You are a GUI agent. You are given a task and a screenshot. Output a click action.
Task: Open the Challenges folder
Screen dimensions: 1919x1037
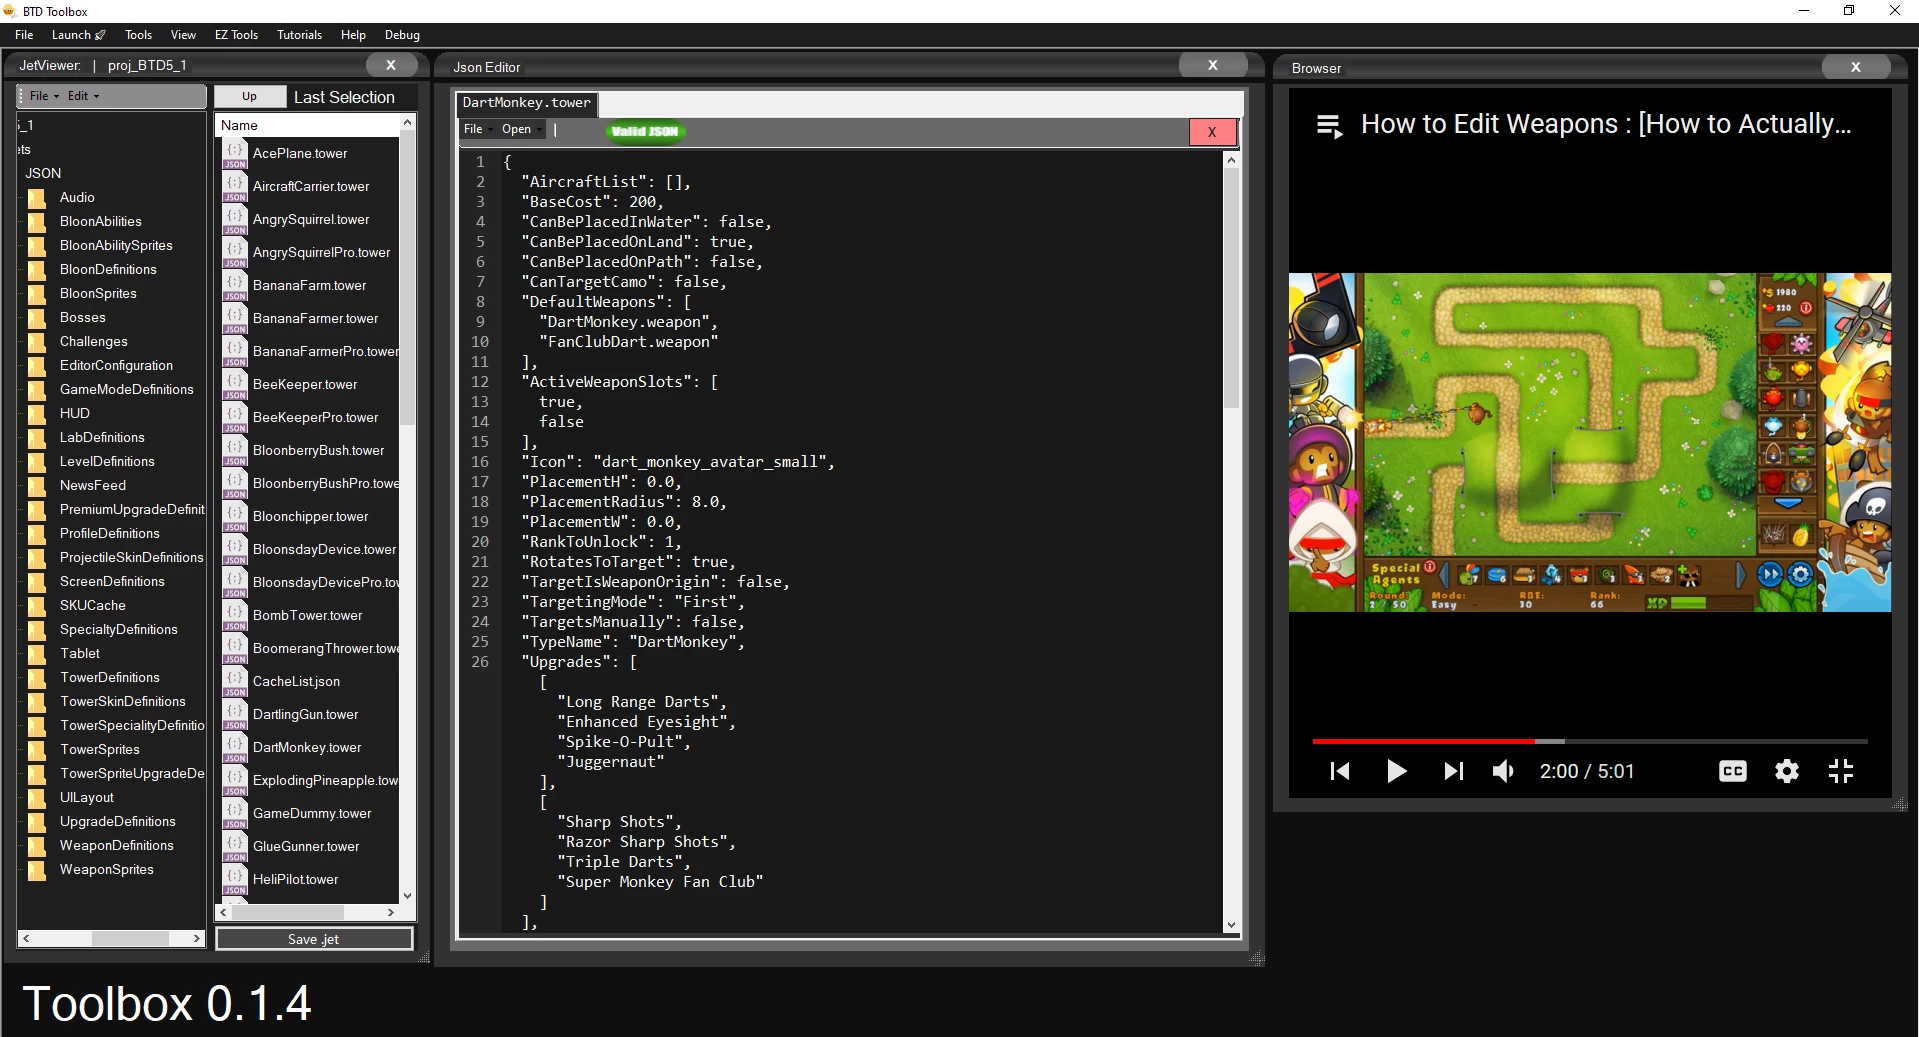pyautogui.click(x=93, y=341)
